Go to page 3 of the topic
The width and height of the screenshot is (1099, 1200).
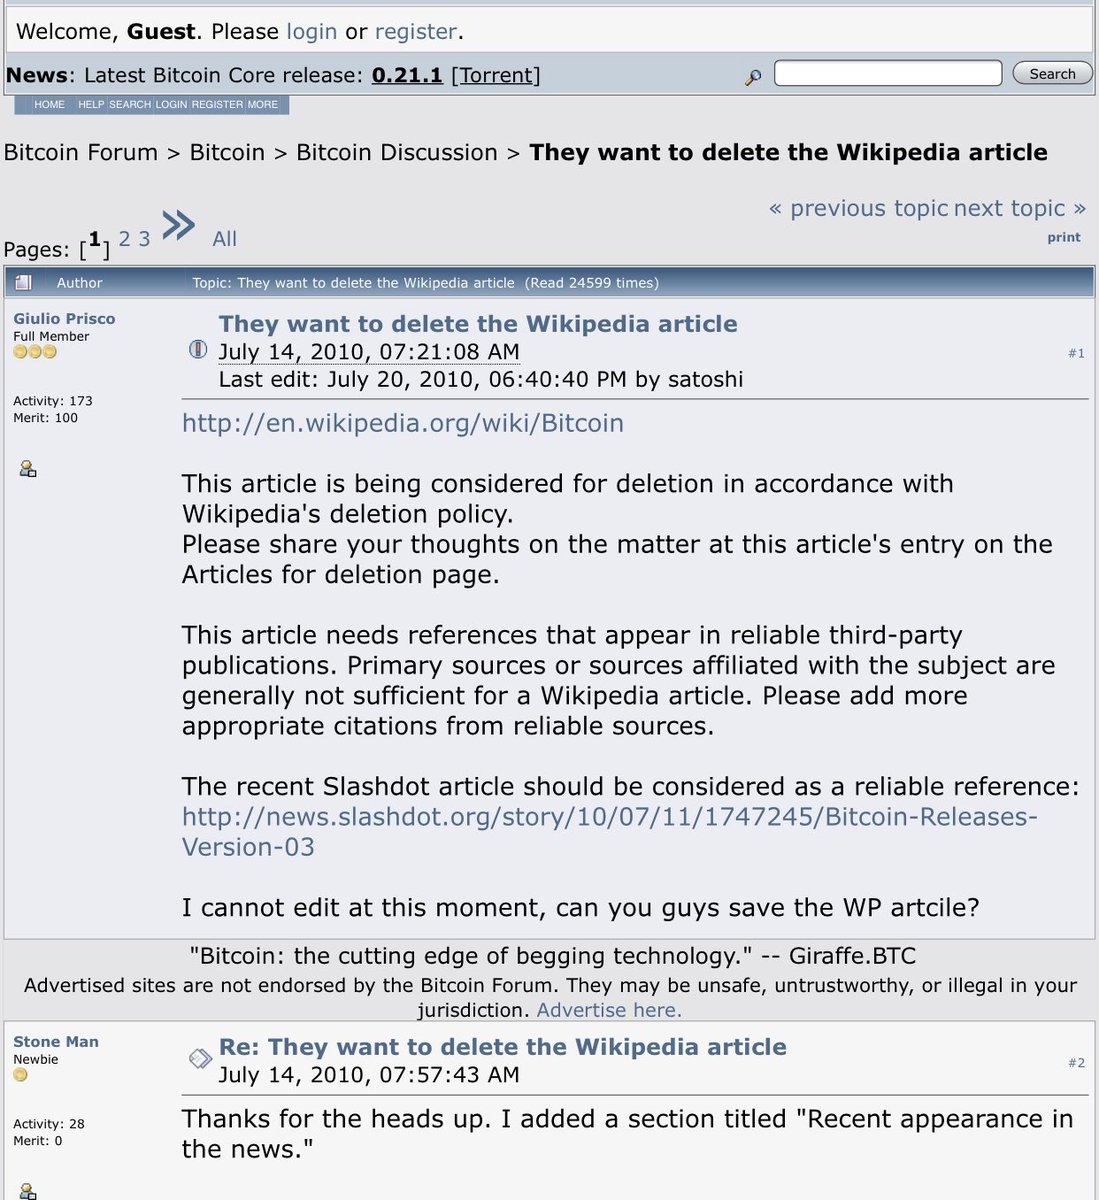[x=144, y=238]
